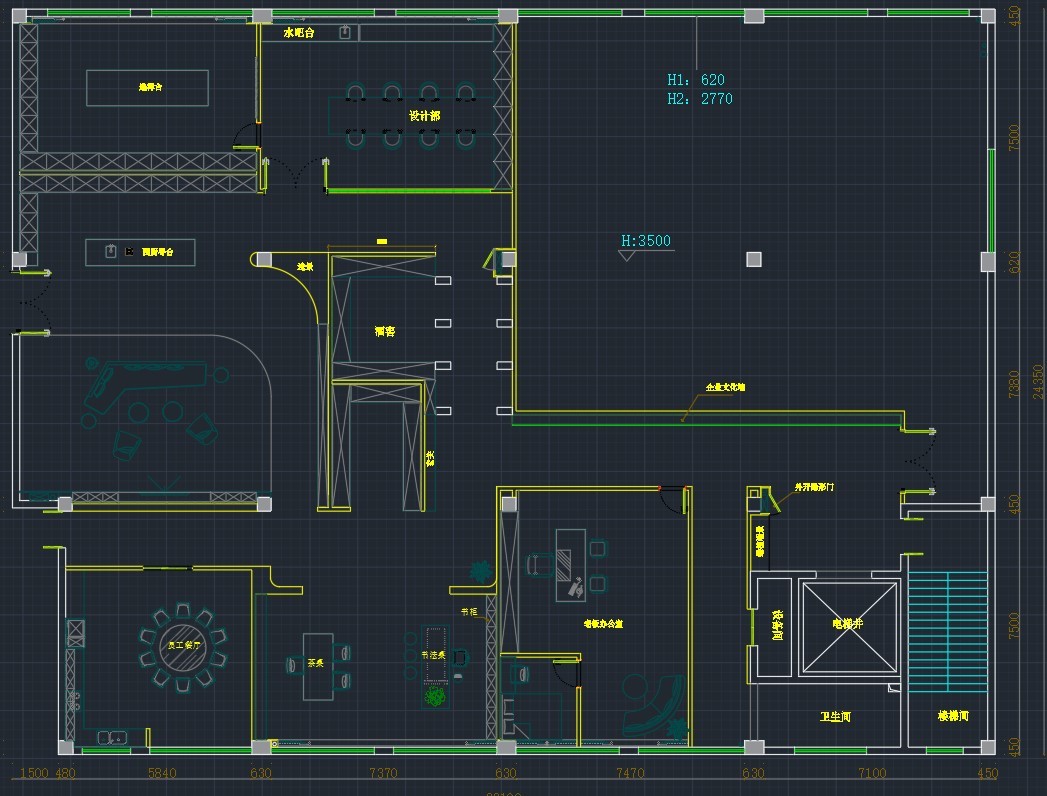Click the round dining table in 员工餐厅
The width and height of the screenshot is (1047, 796).
[183, 646]
